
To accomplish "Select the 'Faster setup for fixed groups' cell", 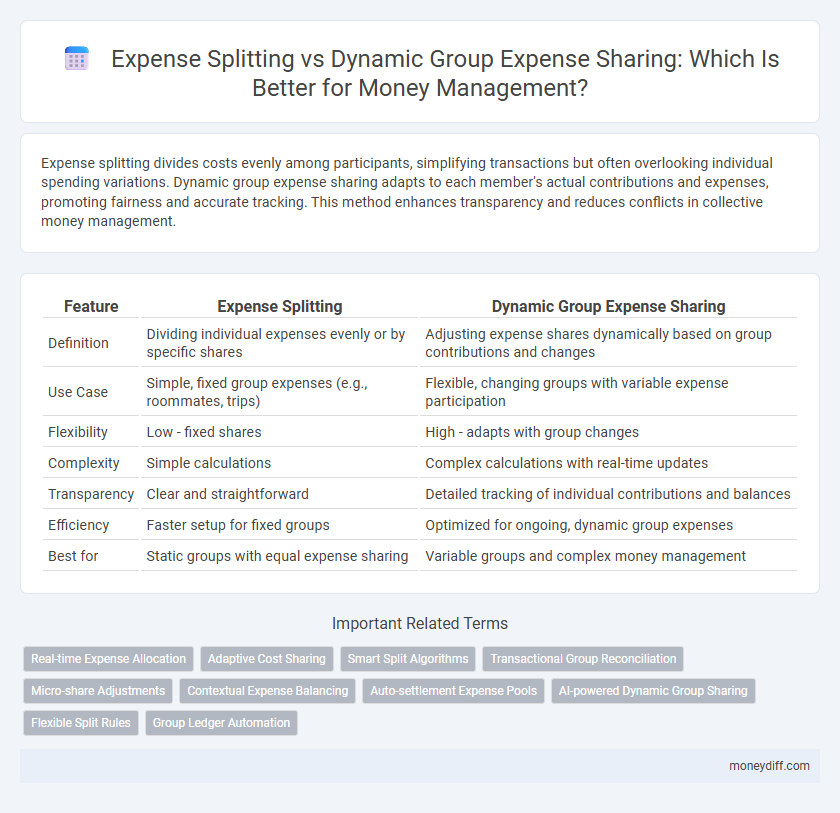I will coord(280,525).
